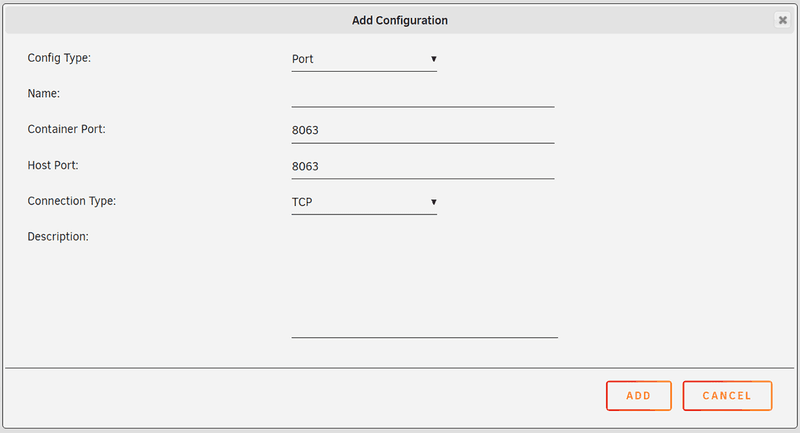Click the "Config Type:" label
800x433 pixels.
59,58
